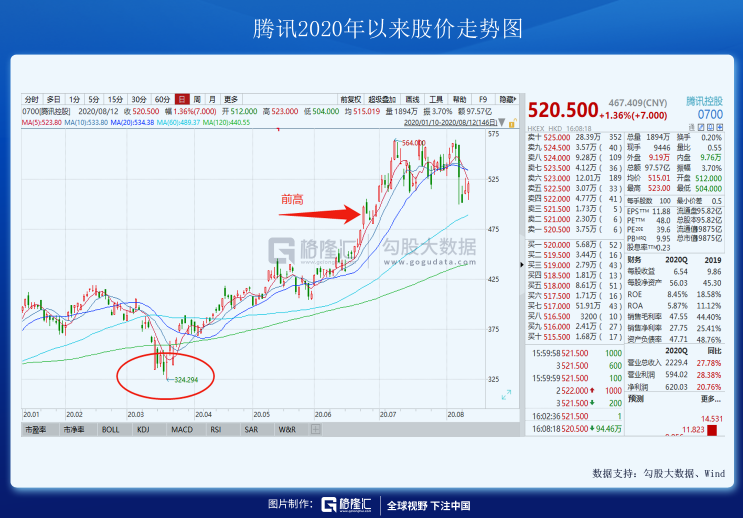Click the 324.294 low price label

pyautogui.click(x=186, y=380)
